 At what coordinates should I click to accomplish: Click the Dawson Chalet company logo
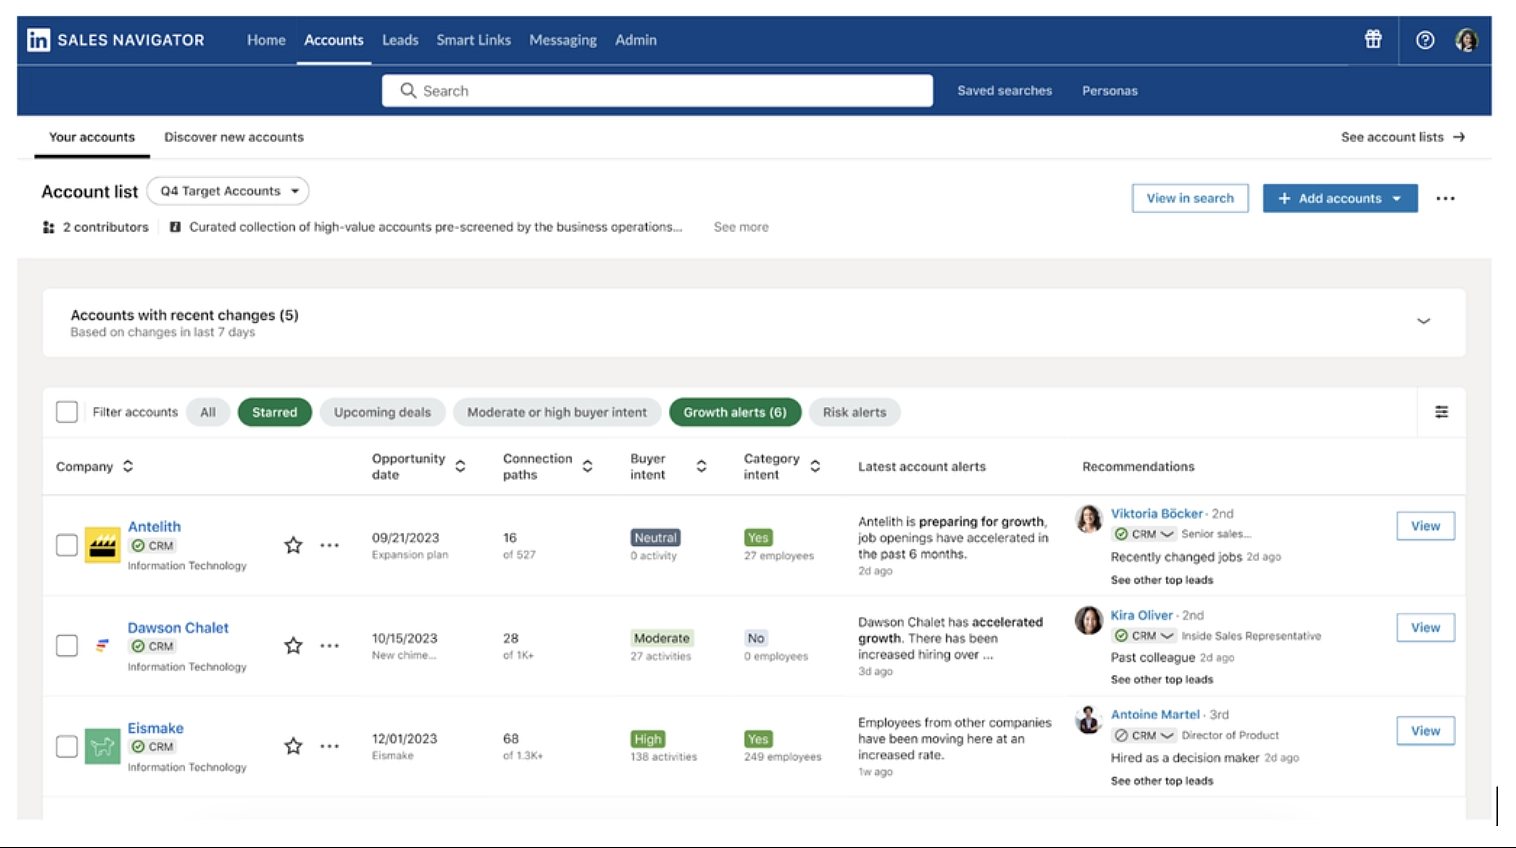pos(102,645)
